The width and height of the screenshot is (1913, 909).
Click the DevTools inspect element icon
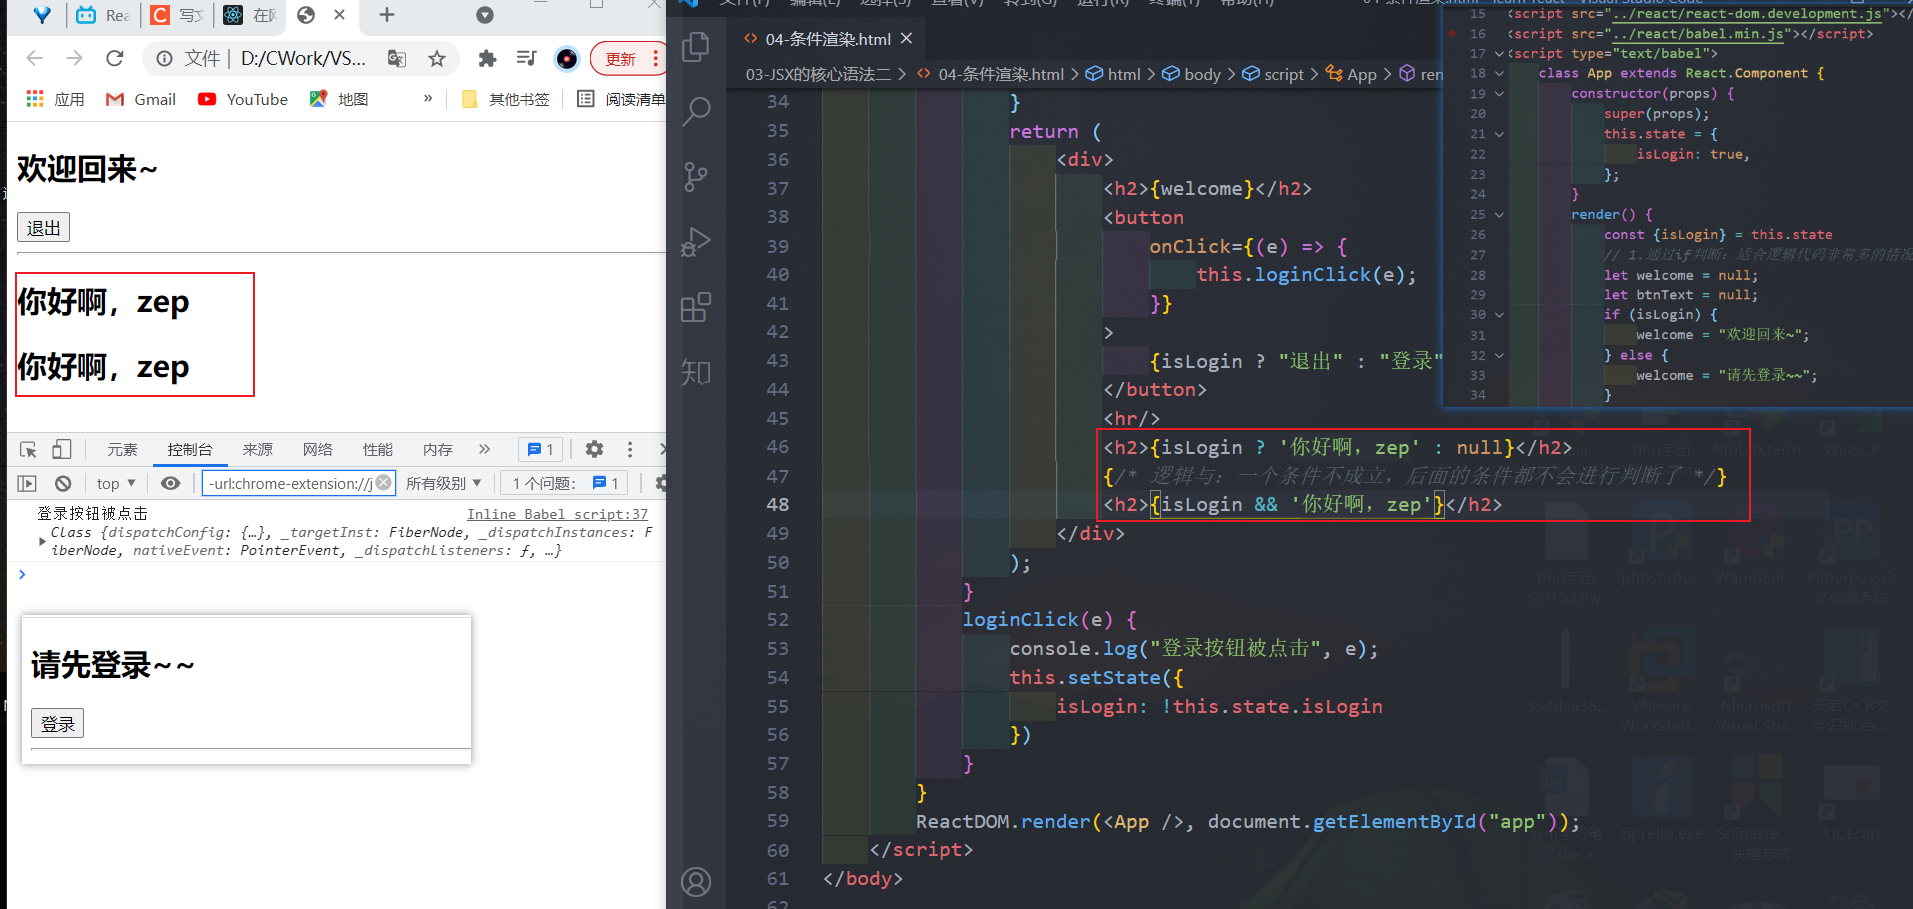28,450
